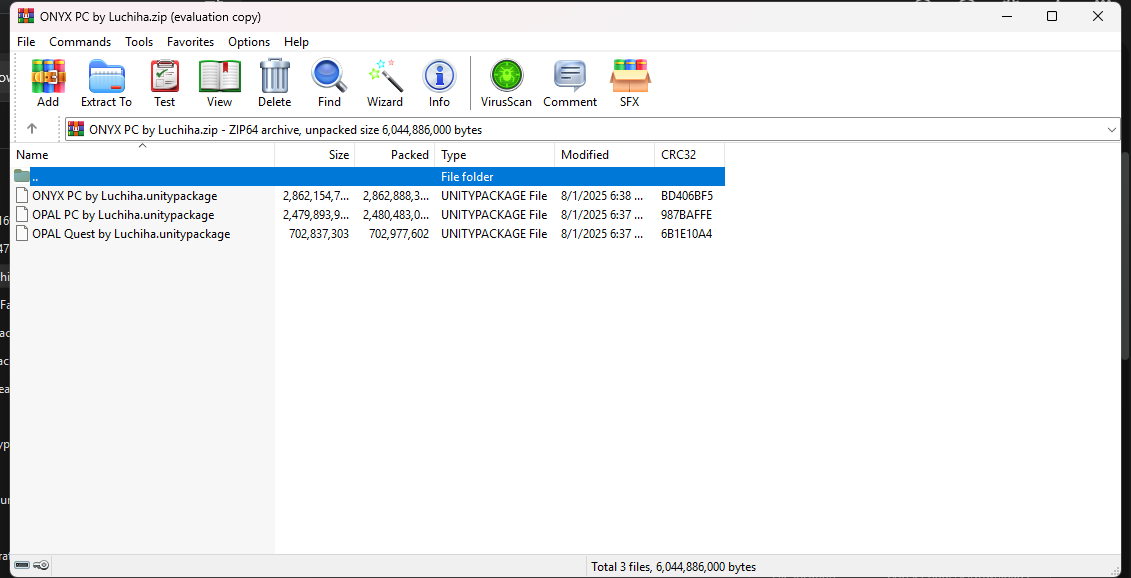Click size value 702,837,303
This screenshot has height=578, width=1131.
point(318,234)
